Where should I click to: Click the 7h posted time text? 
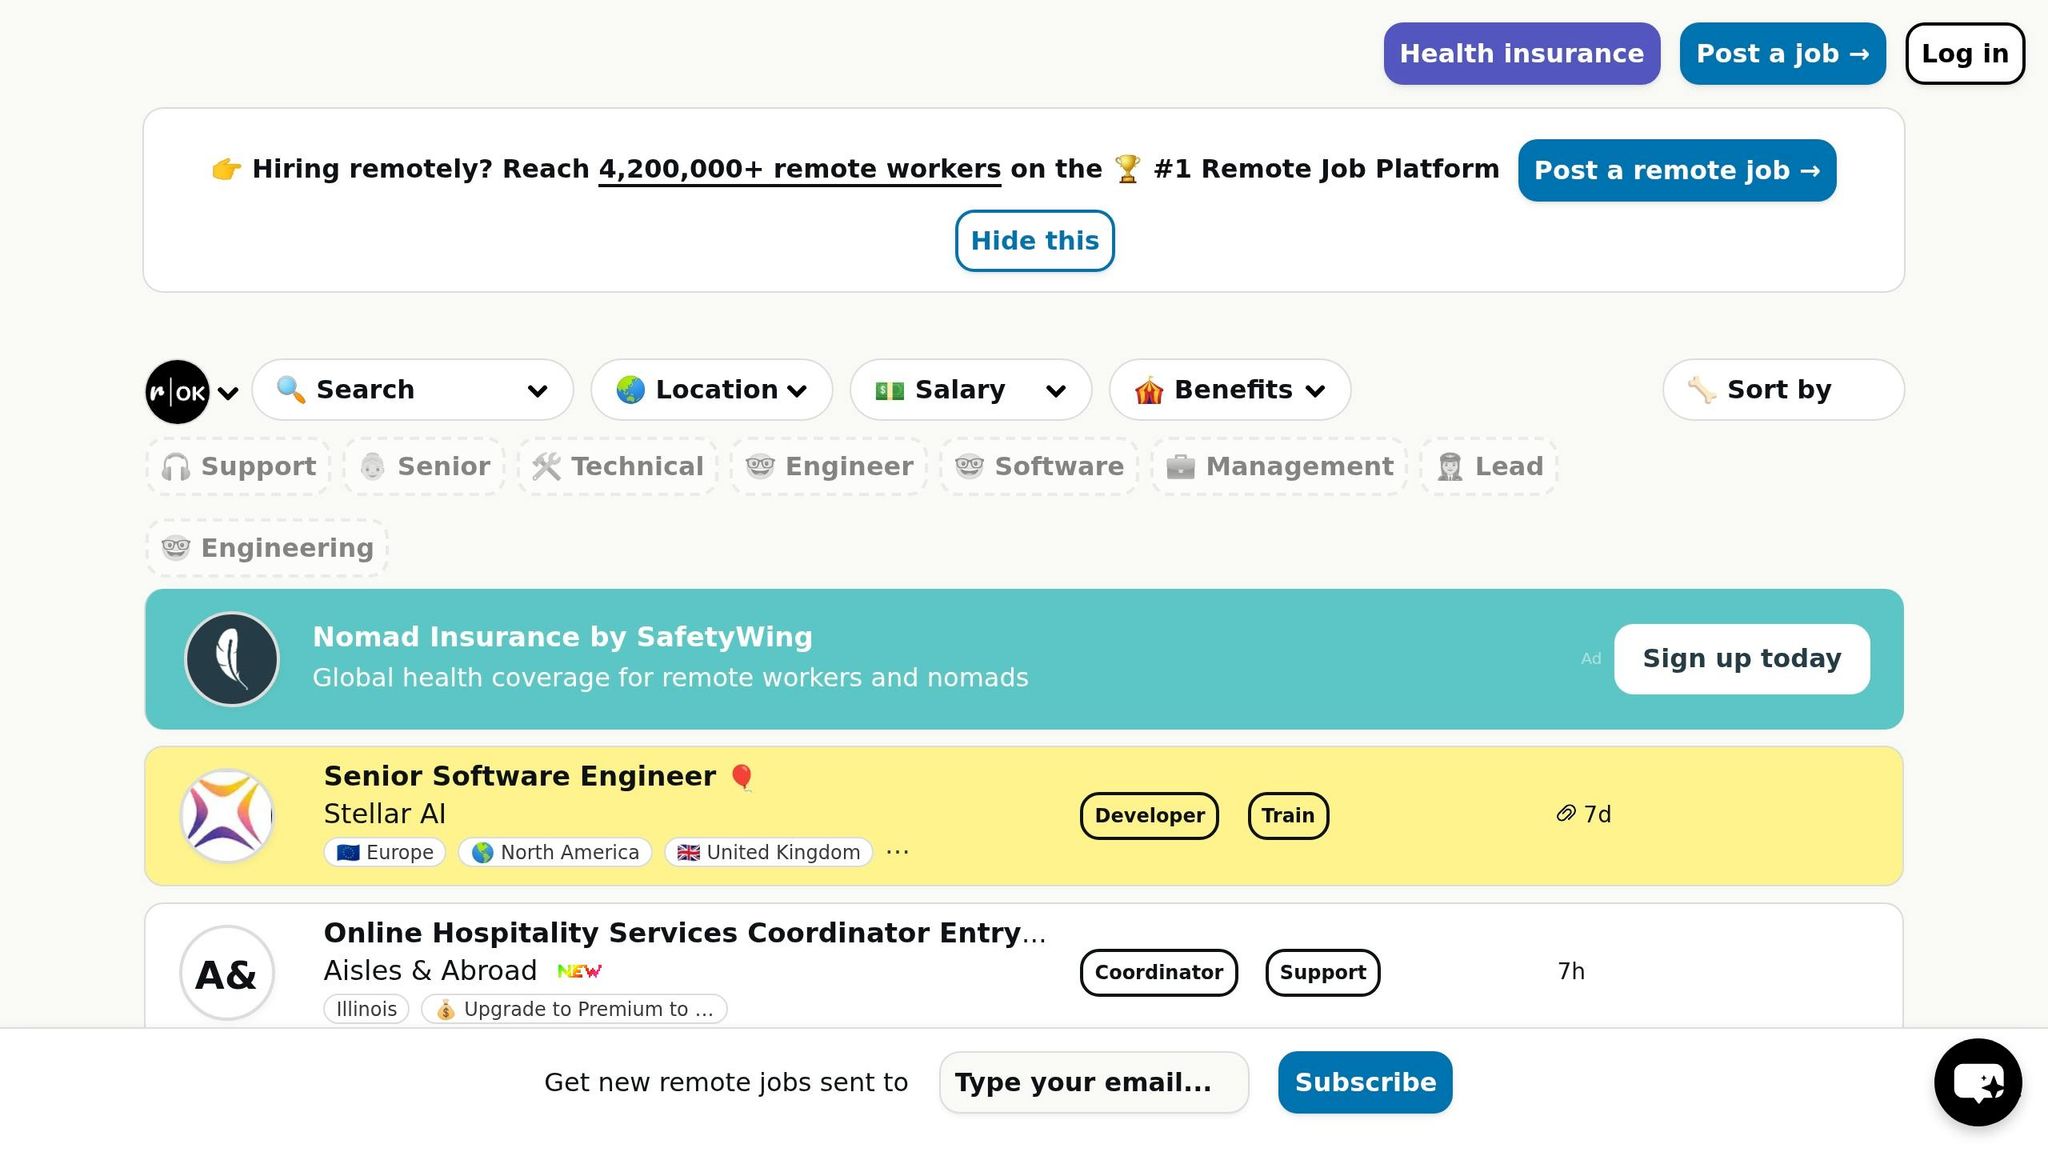[x=1571, y=972]
